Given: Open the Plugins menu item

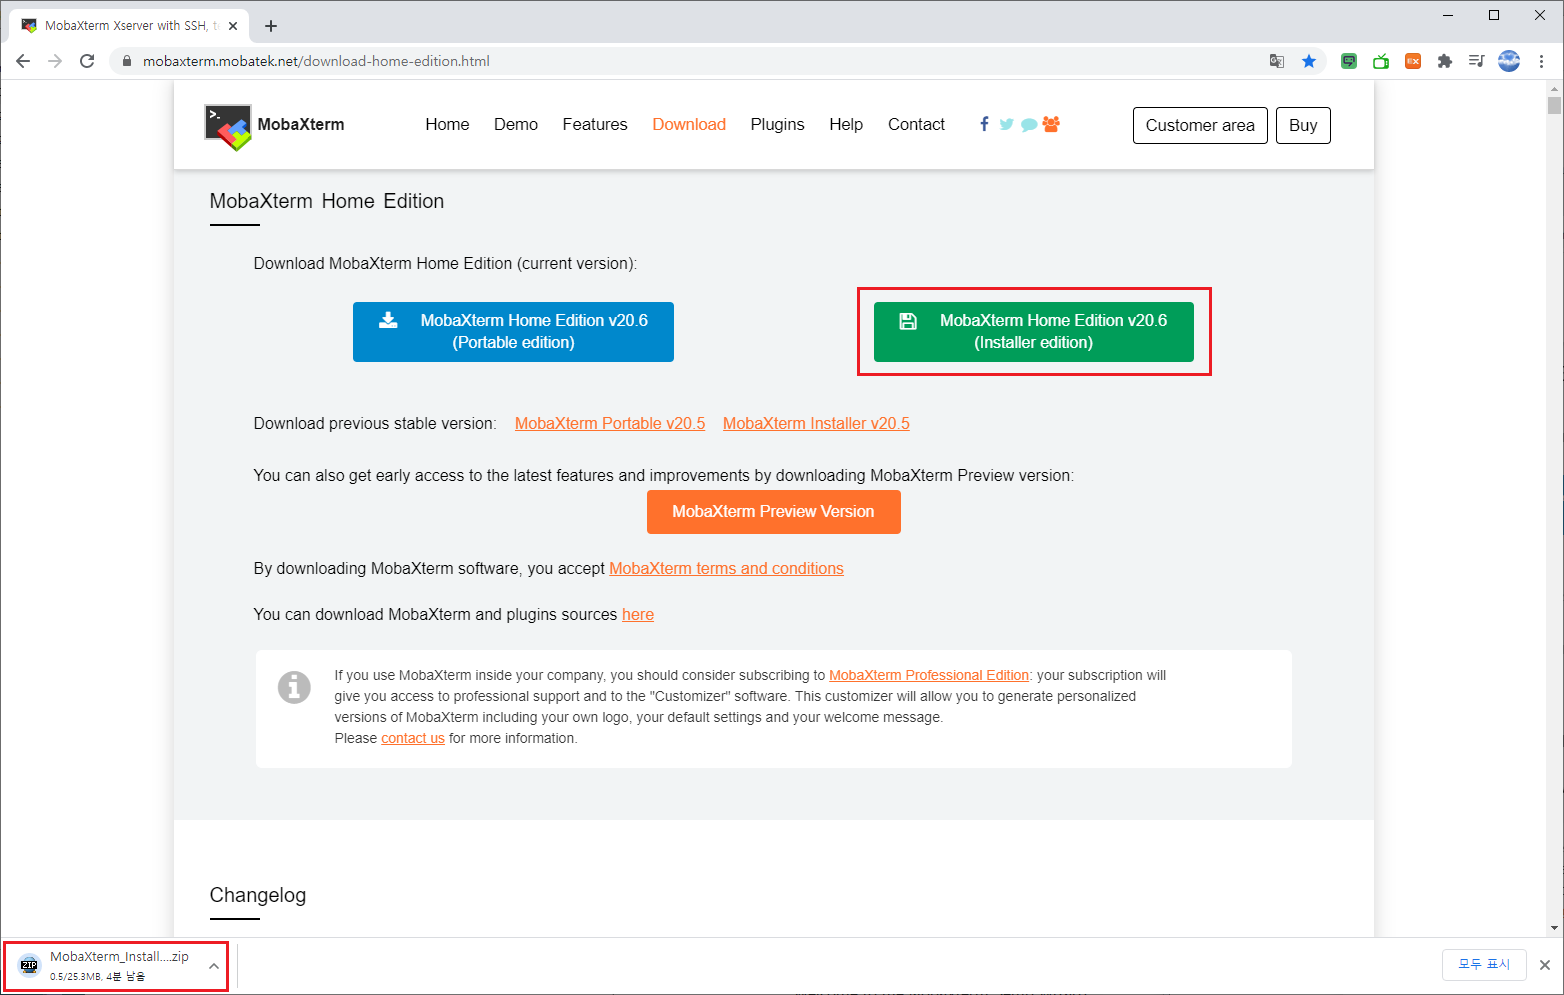Looking at the screenshot, I should point(777,124).
